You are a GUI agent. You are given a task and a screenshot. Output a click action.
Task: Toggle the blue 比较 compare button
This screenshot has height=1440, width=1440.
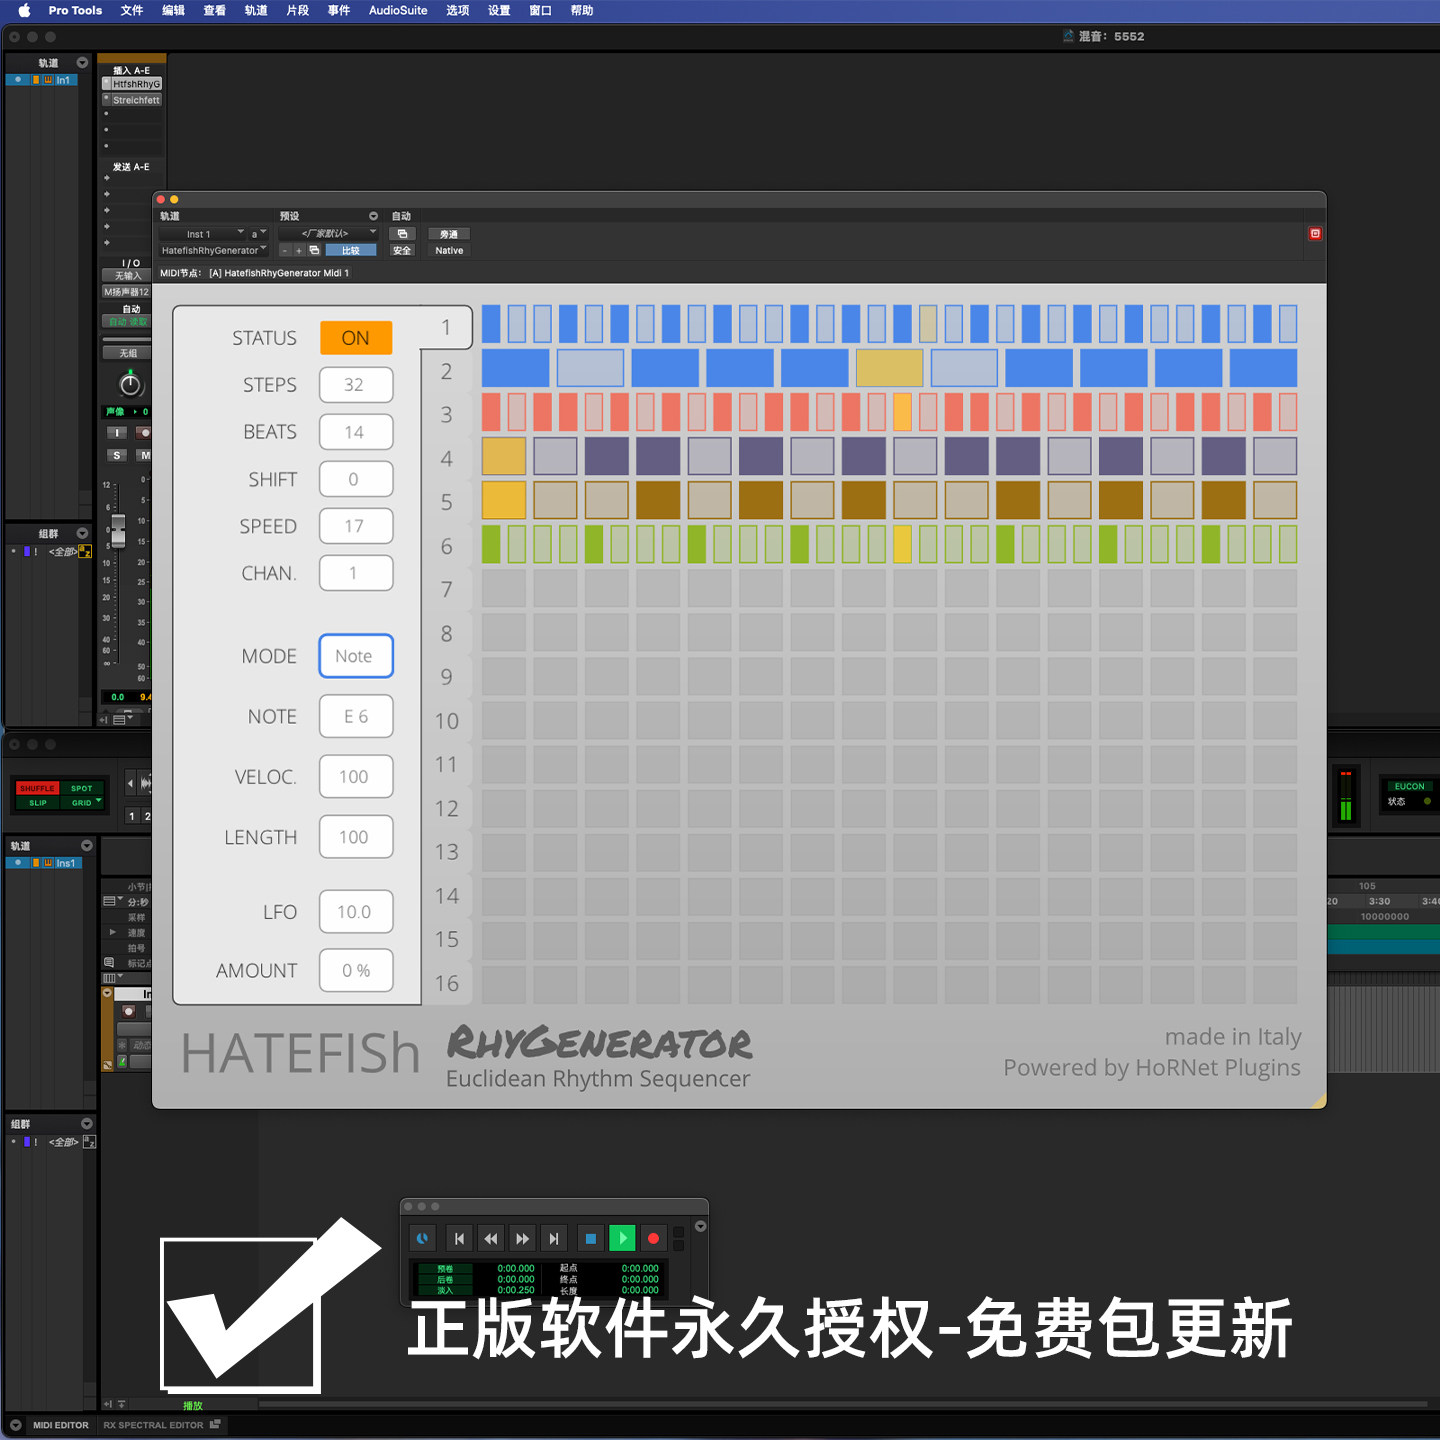351,250
